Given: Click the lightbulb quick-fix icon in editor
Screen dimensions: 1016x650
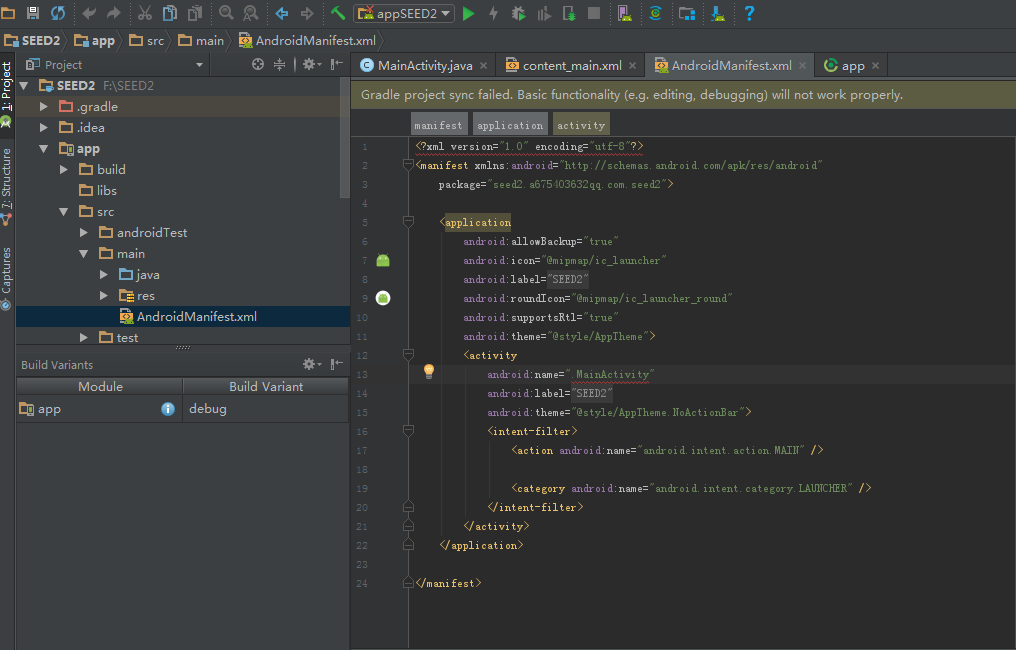Looking at the screenshot, I should [x=429, y=371].
